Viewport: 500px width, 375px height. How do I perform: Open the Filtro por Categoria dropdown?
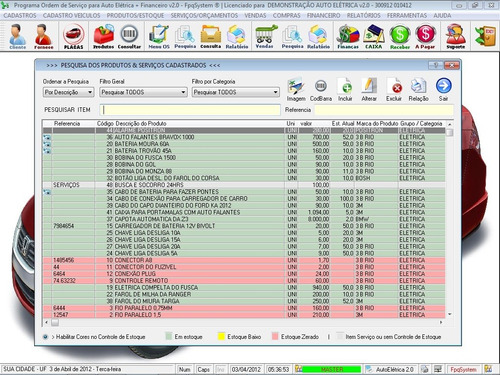[236, 92]
